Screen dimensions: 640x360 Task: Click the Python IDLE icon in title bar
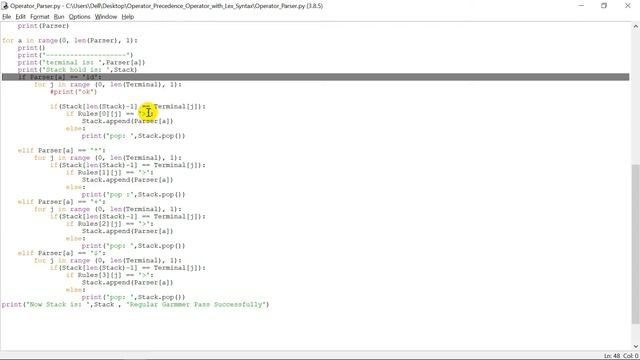tap(5, 6)
